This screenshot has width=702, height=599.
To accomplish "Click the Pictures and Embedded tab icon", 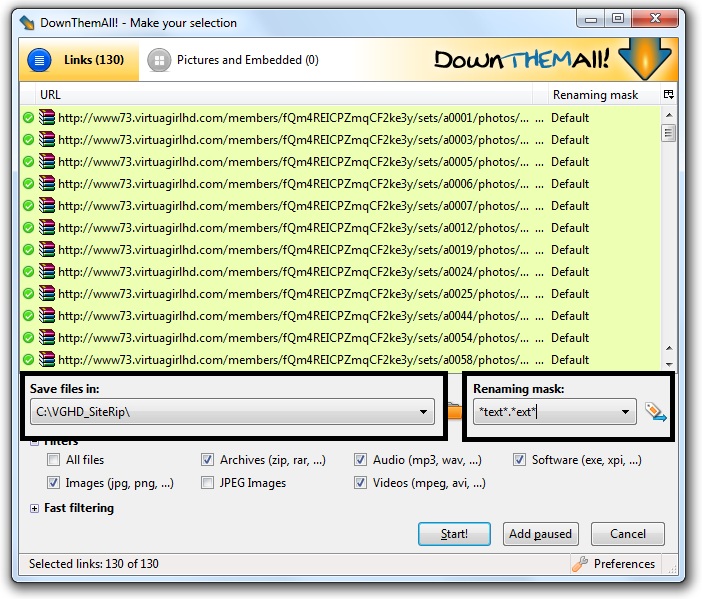I will point(158,60).
